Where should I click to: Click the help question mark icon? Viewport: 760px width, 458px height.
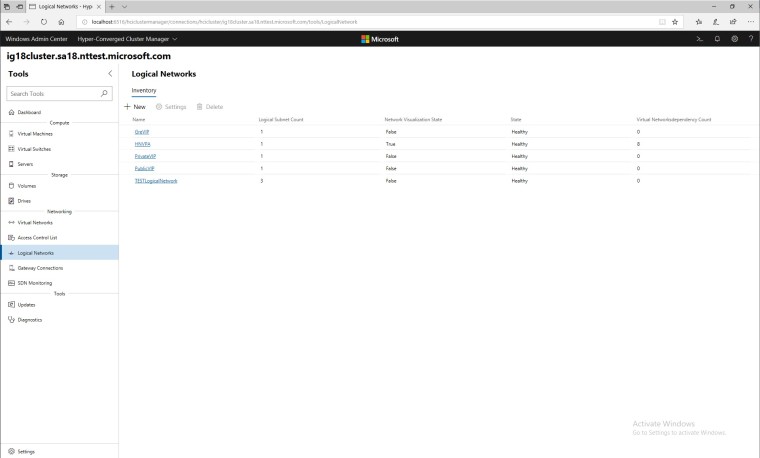[x=751, y=39]
